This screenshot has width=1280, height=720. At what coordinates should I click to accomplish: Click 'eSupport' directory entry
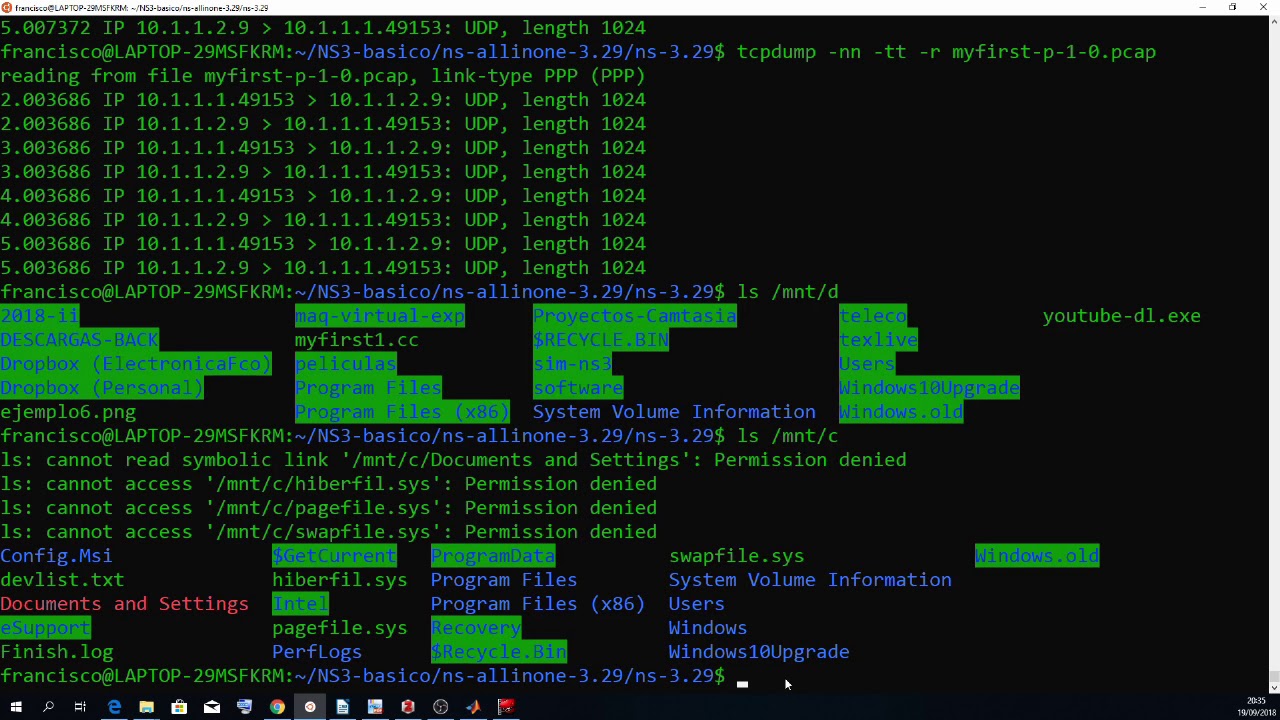[45, 628]
